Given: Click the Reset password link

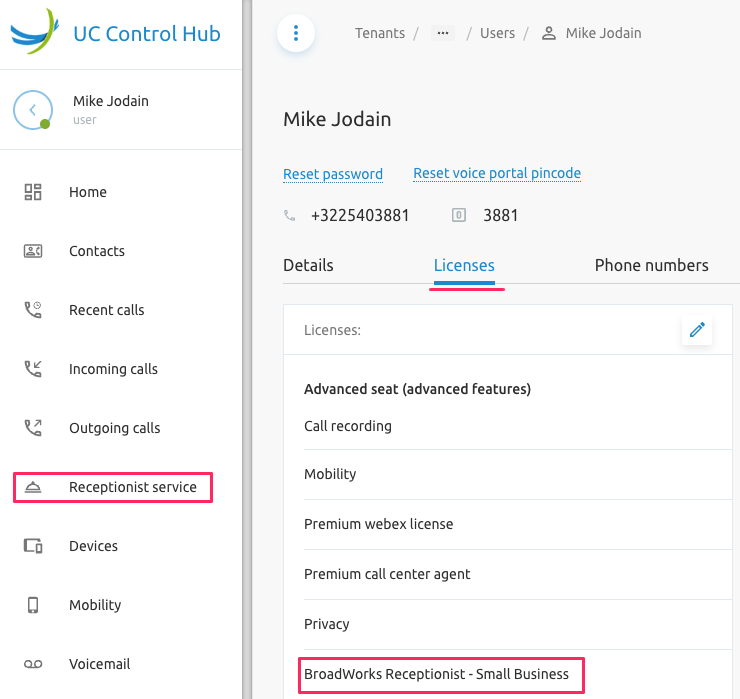Looking at the screenshot, I should click(x=333, y=174).
